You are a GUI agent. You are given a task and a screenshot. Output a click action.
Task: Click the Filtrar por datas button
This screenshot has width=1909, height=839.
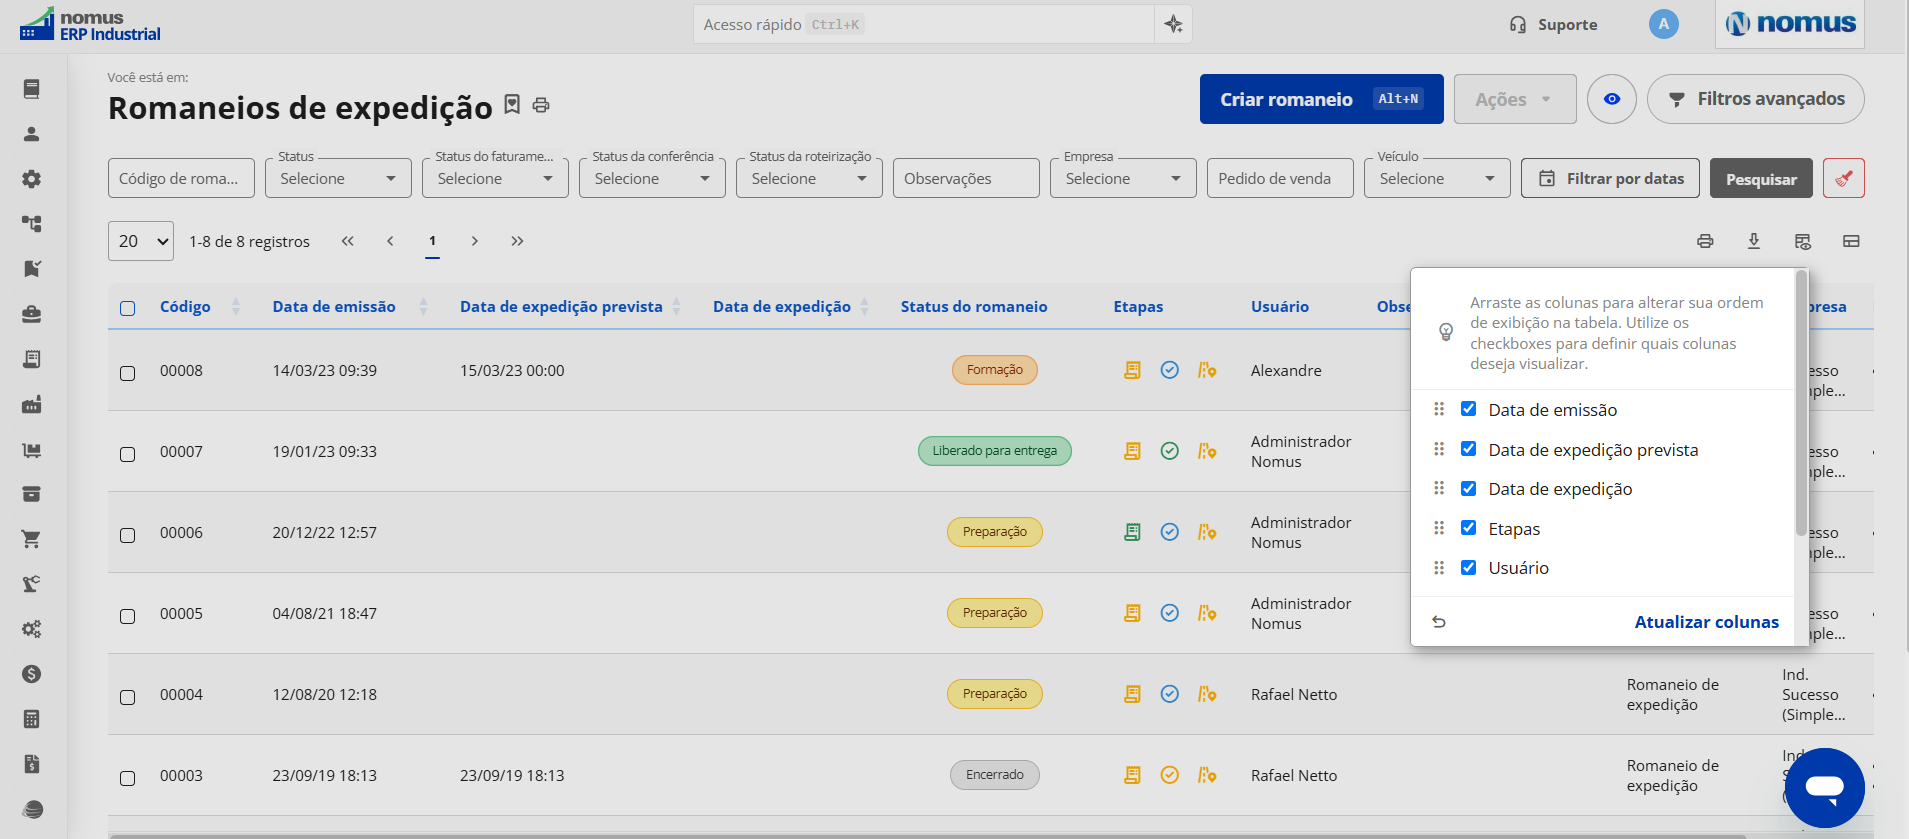[x=1611, y=178]
